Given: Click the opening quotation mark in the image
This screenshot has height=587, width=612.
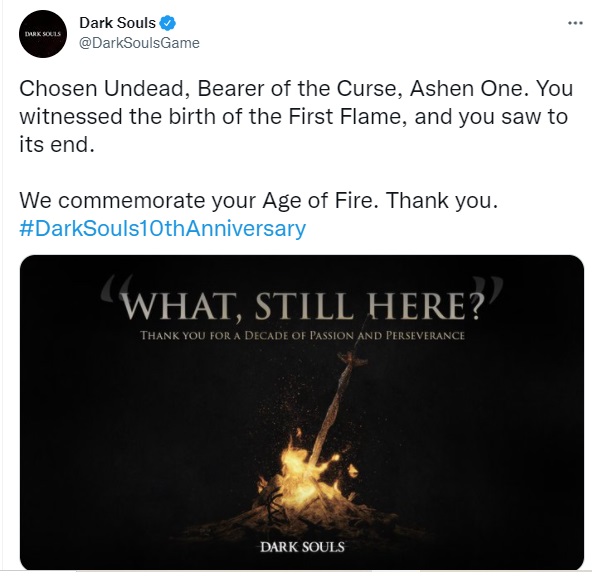Looking at the screenshot, I should (109, 292).
